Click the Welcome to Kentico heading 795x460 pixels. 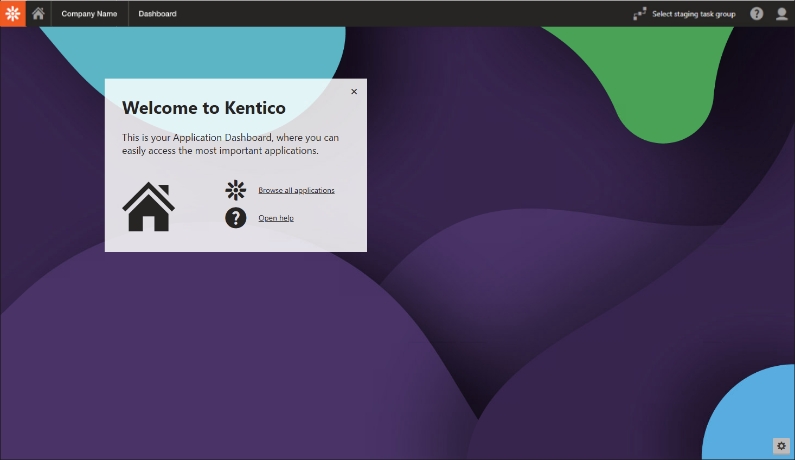[x=203, y=108]
